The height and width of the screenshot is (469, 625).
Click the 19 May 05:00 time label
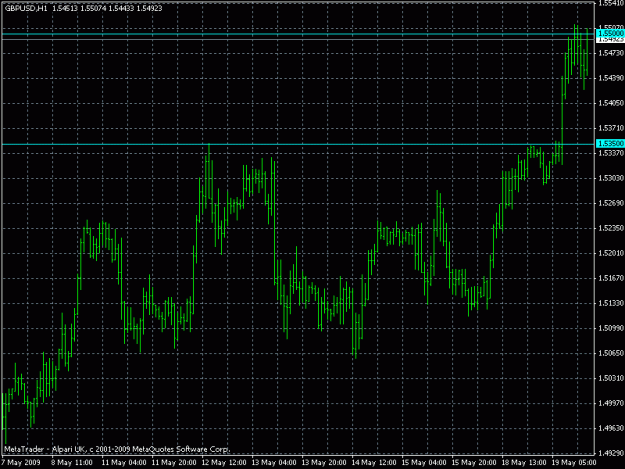pyautogui.click(x=574, y=463)
